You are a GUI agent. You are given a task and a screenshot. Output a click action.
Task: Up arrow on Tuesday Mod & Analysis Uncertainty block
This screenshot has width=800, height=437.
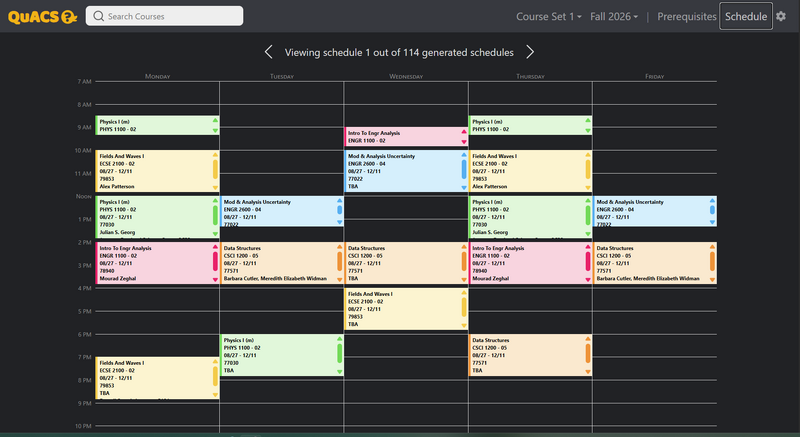point(339,200)
